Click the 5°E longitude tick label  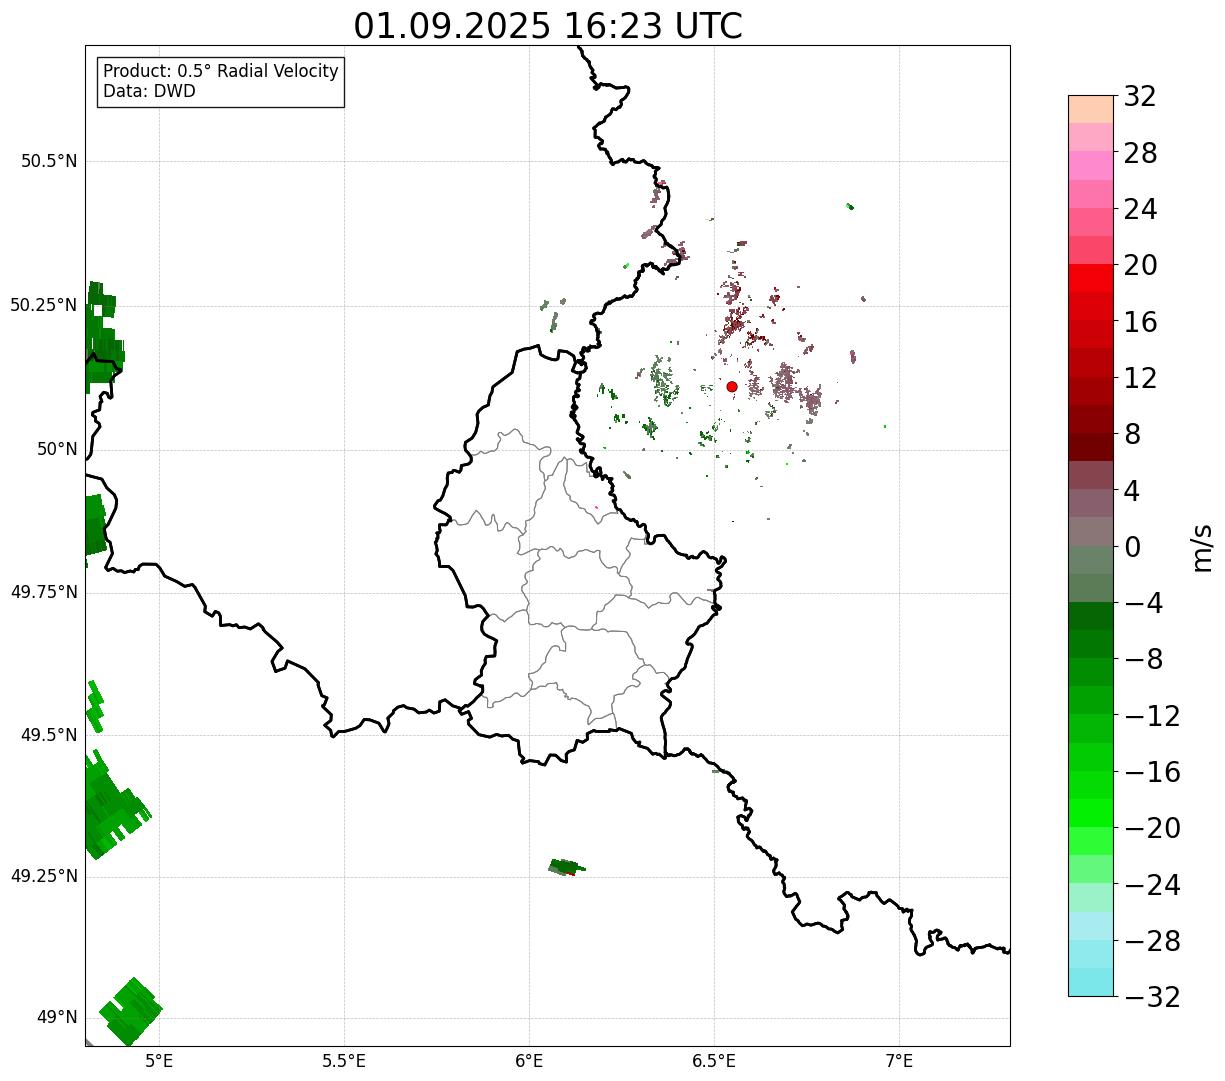click(x=159, y=1061)
